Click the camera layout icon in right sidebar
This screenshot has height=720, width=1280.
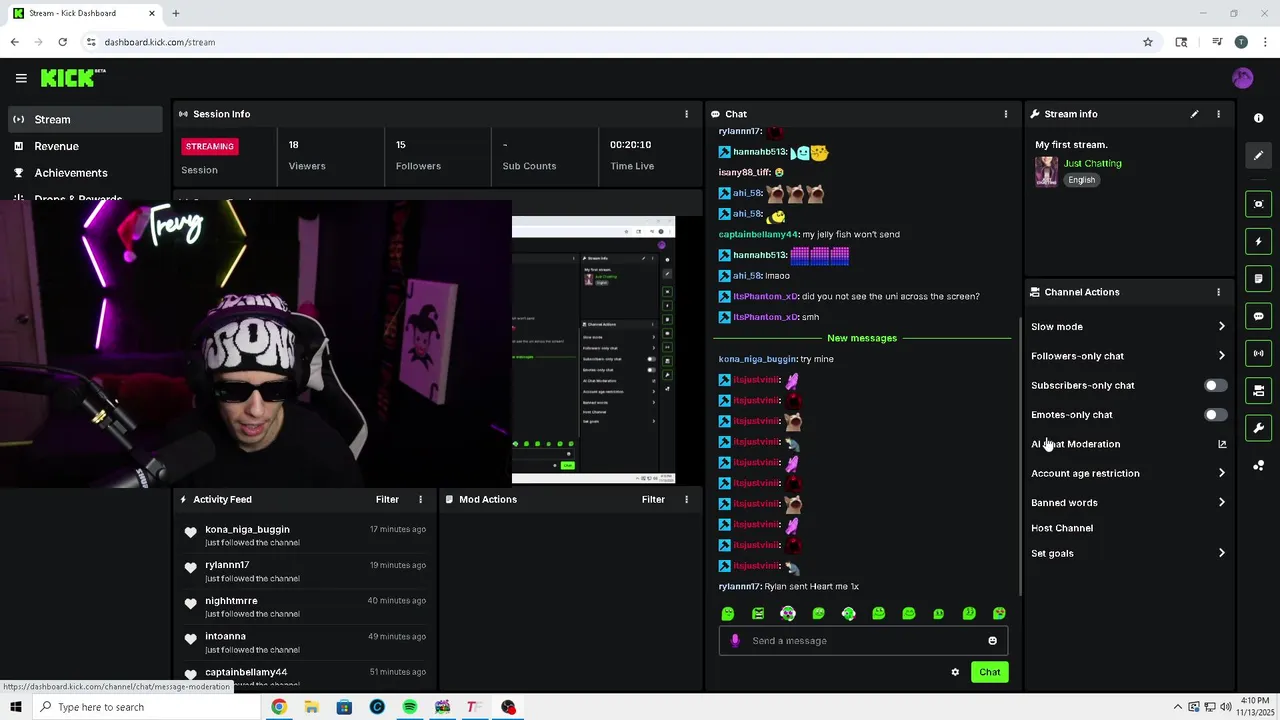(1258, 390)
